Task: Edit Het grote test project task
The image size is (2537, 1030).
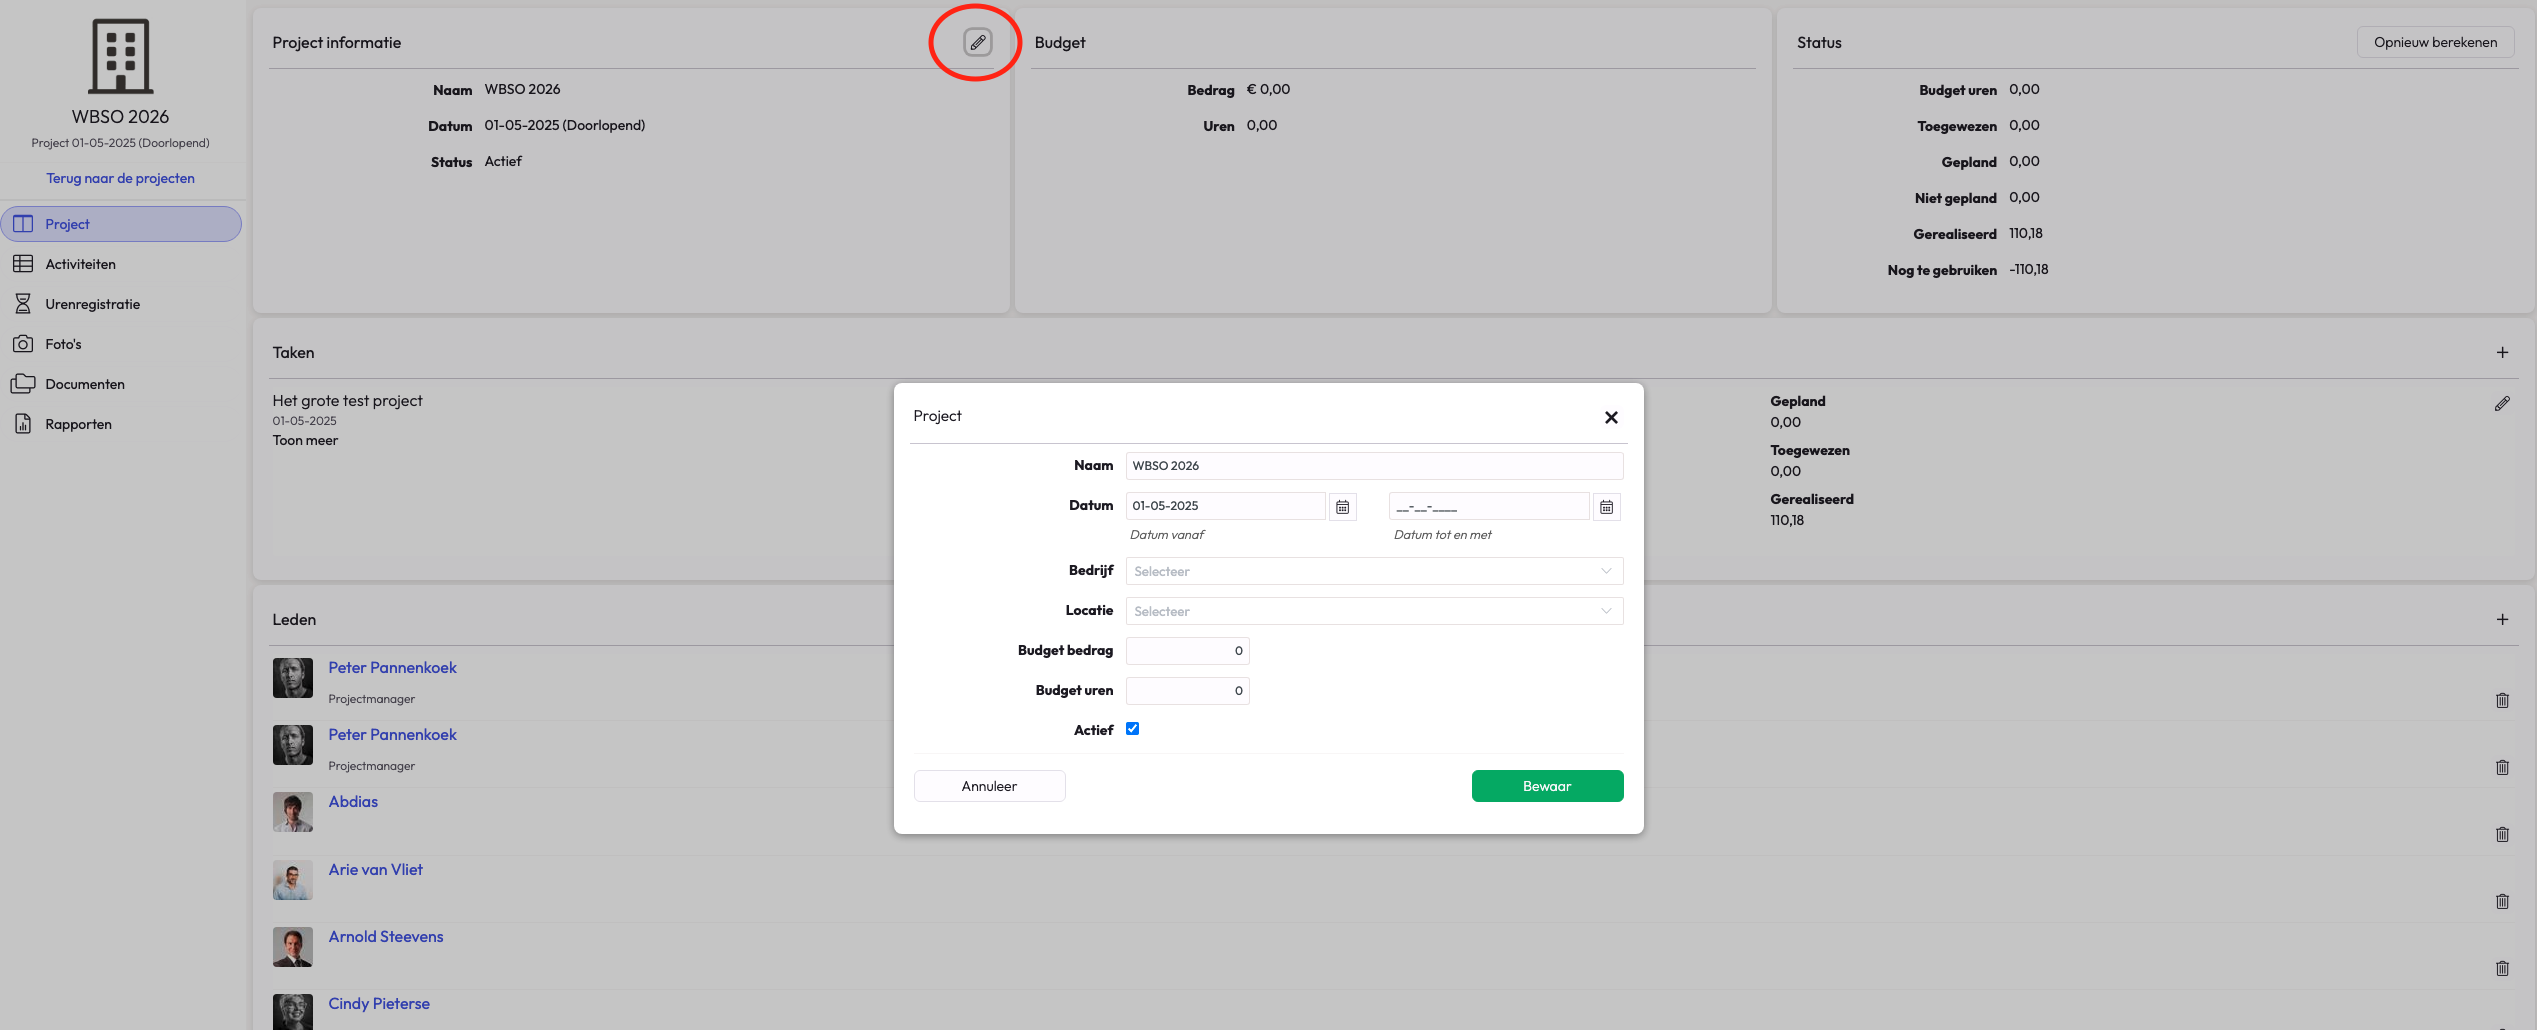Action: [2502, 404]
